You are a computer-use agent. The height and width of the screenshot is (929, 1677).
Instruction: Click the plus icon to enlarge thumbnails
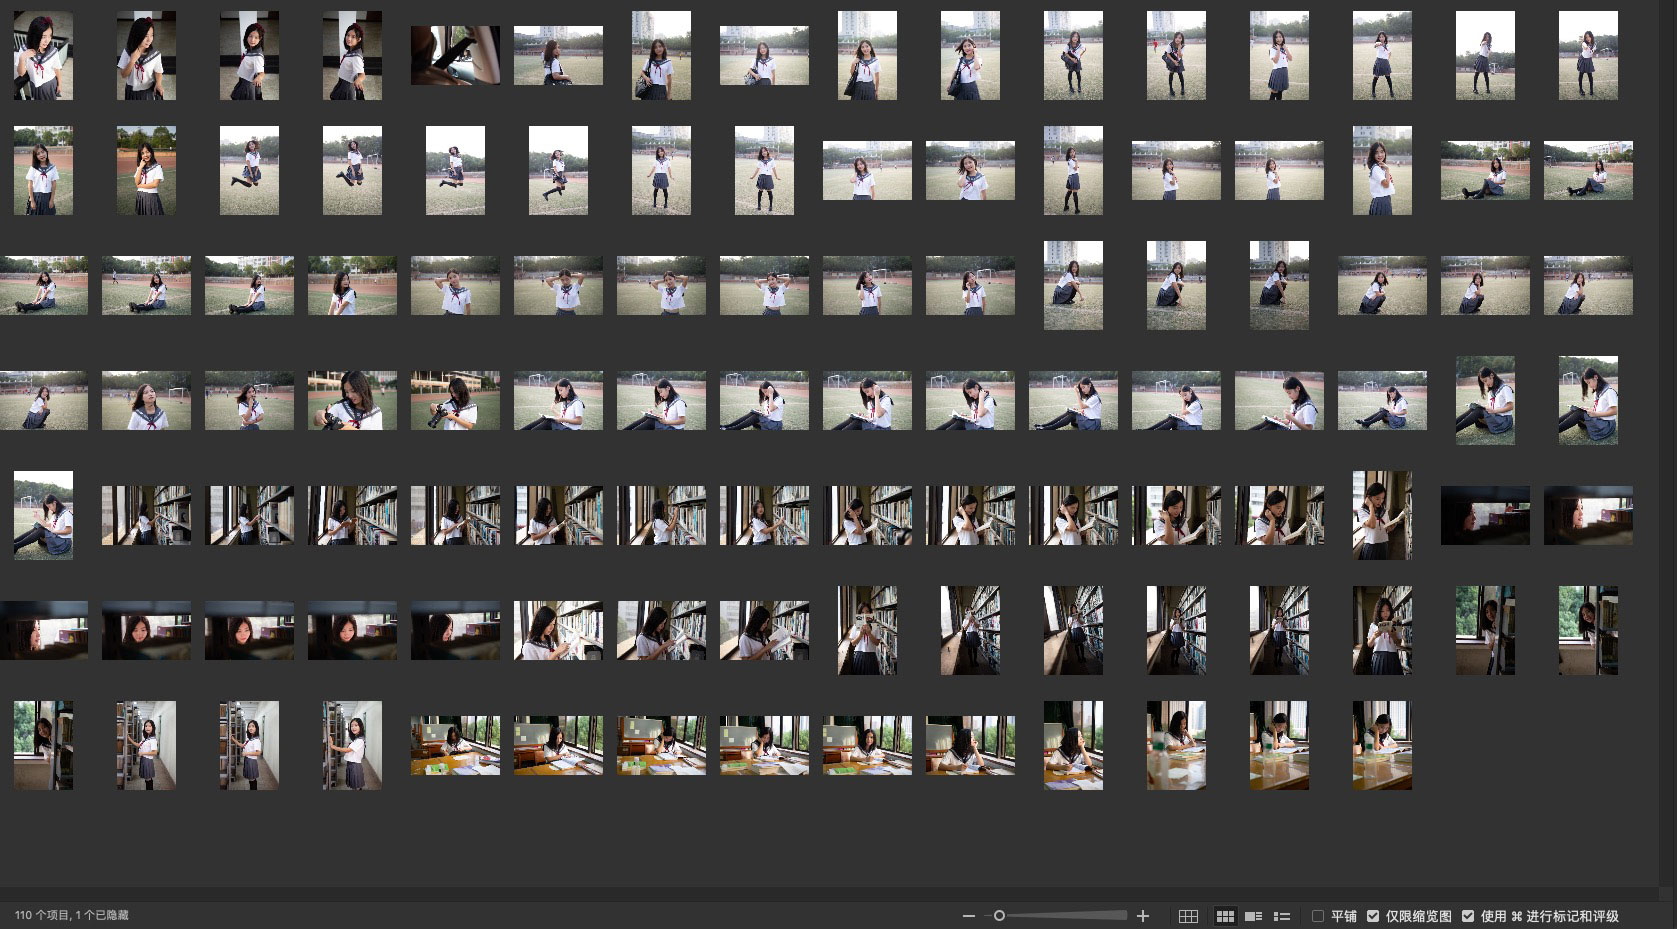click(1143, 916)
